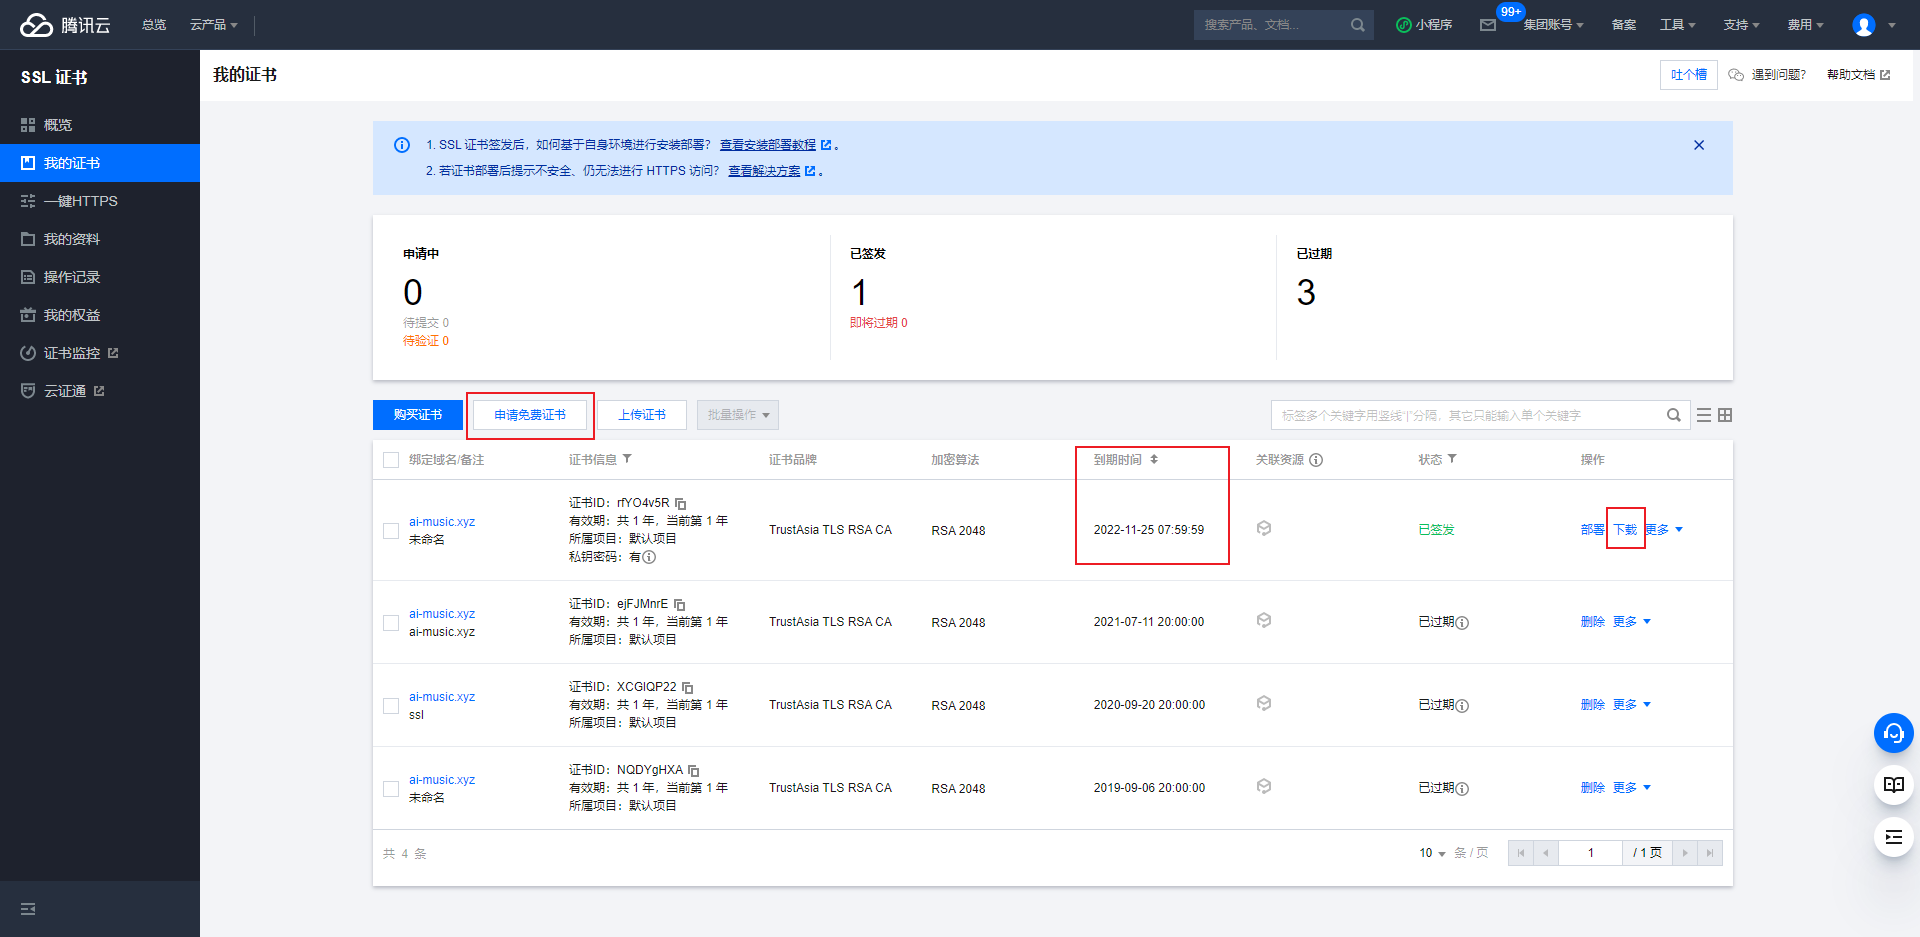Viewport: 1920px width, 937px height.
Task: Click related resource icon for 2022-11-25 row
Action: [x=1264, y=528]
